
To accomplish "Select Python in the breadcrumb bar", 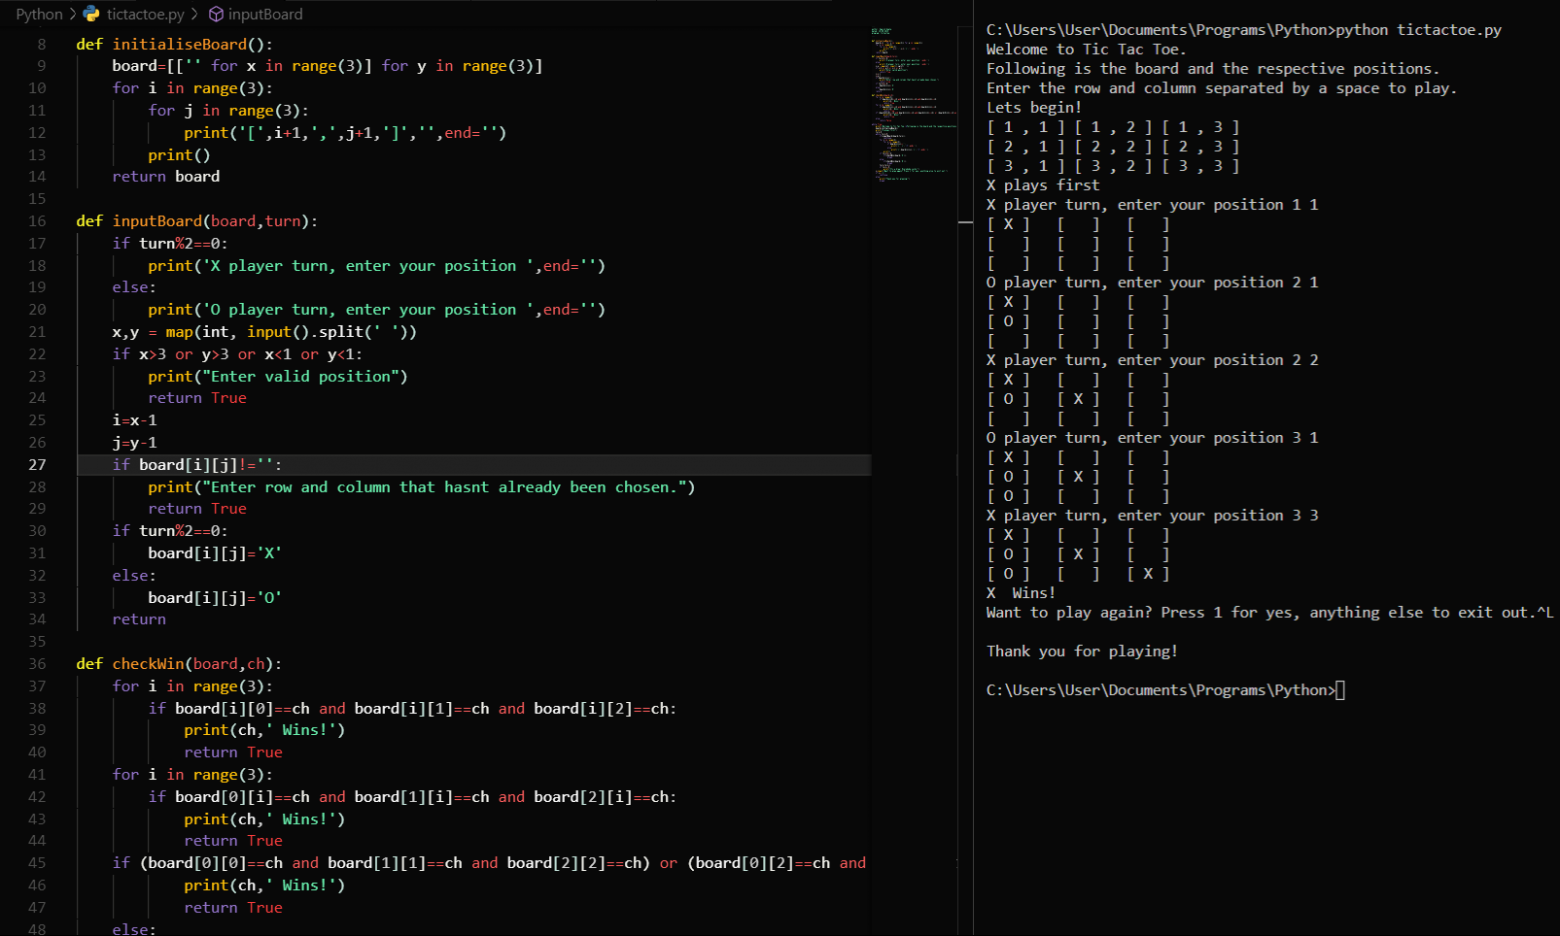I will [38, 14].
